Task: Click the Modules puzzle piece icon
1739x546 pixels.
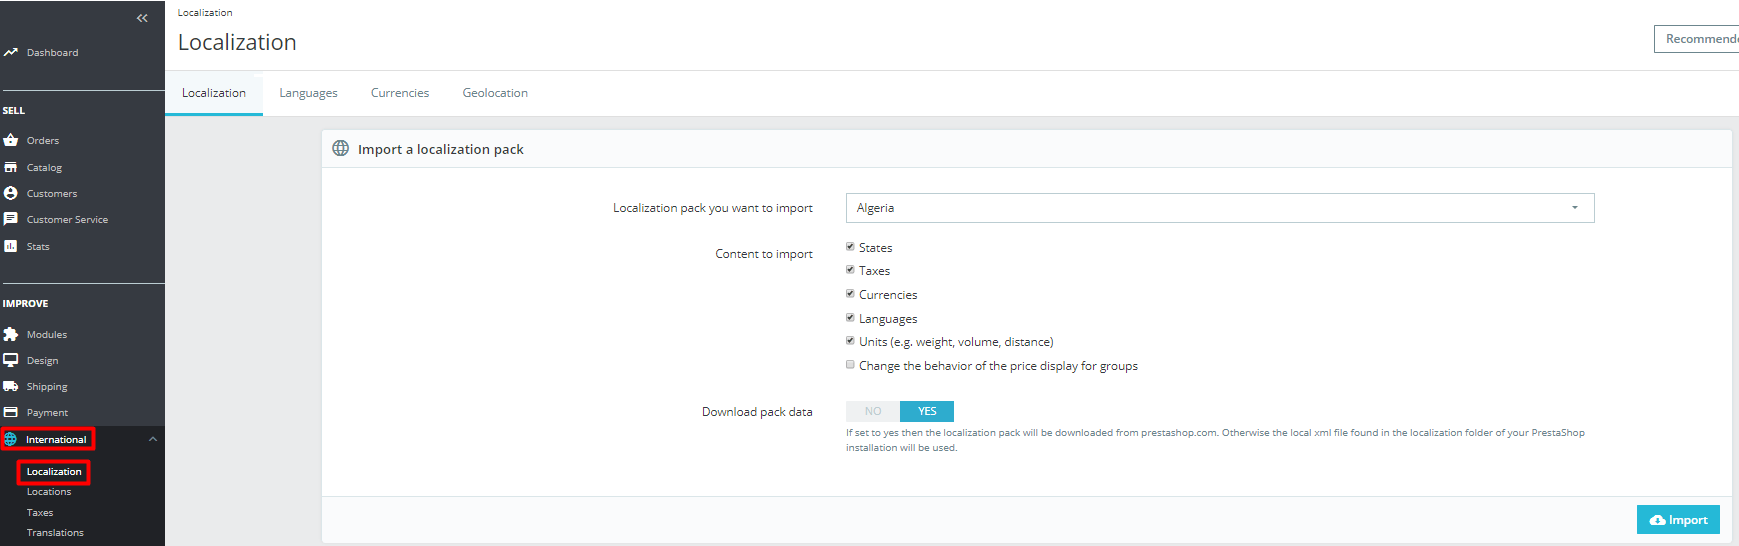Action: click(x=10, y=334)
